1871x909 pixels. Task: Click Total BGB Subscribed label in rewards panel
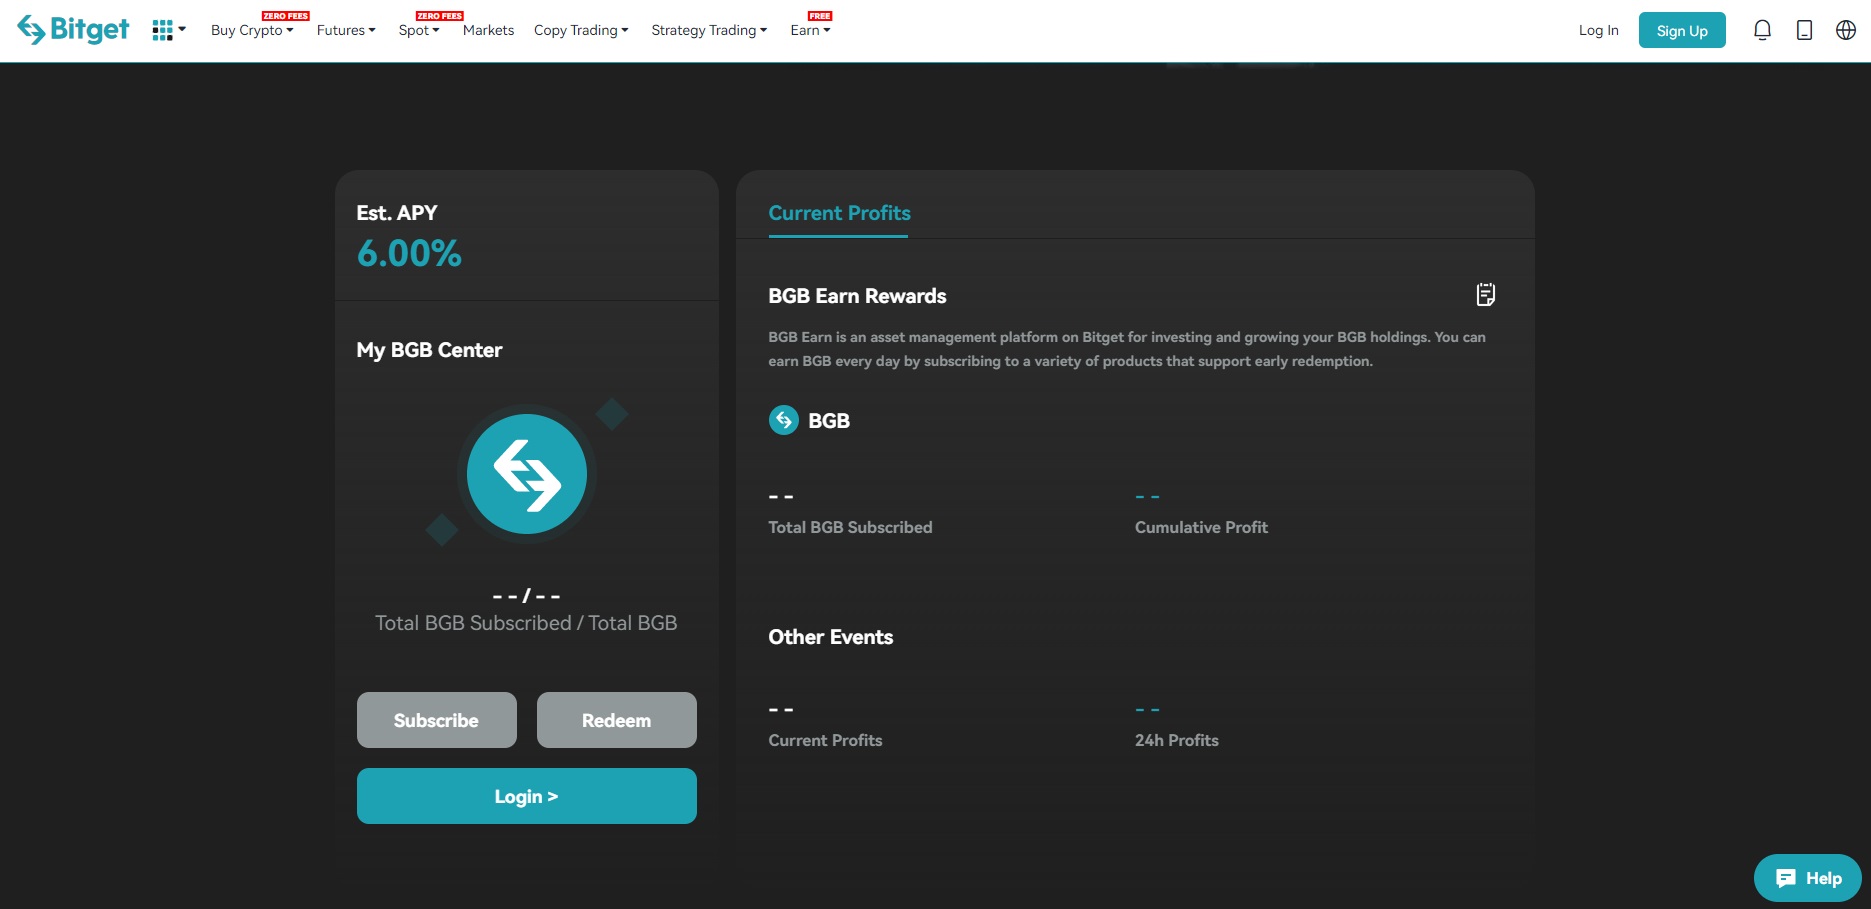coord(850,527)
